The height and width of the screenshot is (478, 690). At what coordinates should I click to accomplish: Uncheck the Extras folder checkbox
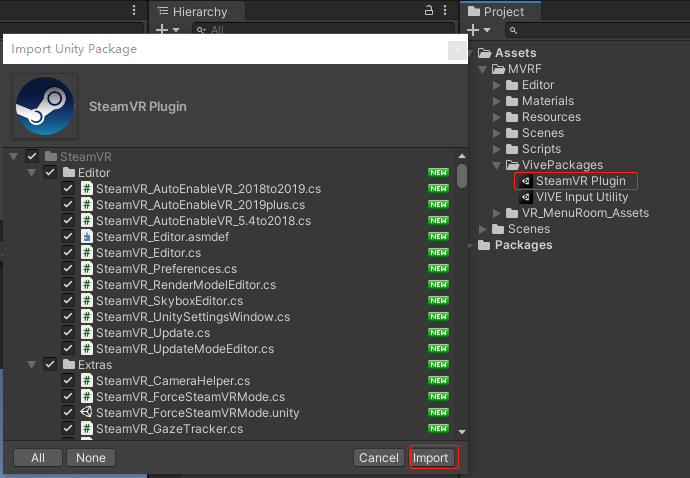50,364
